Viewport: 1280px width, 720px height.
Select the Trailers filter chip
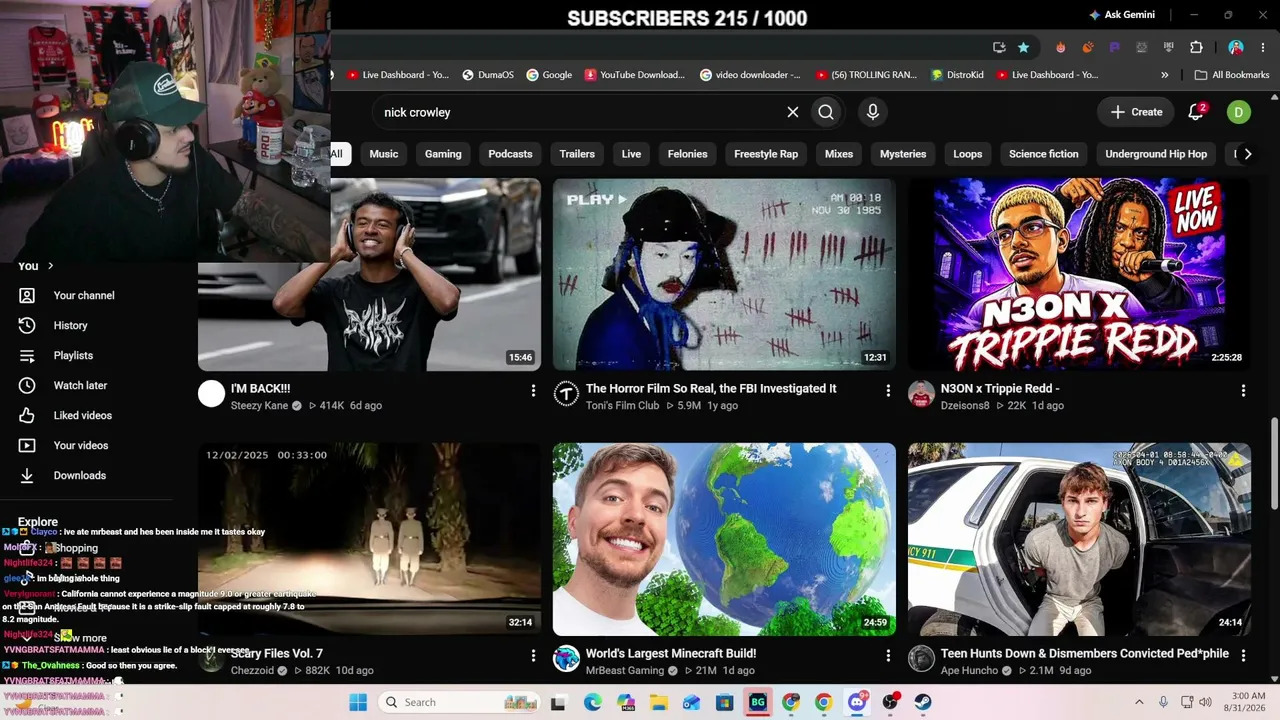tap(577, 154)
